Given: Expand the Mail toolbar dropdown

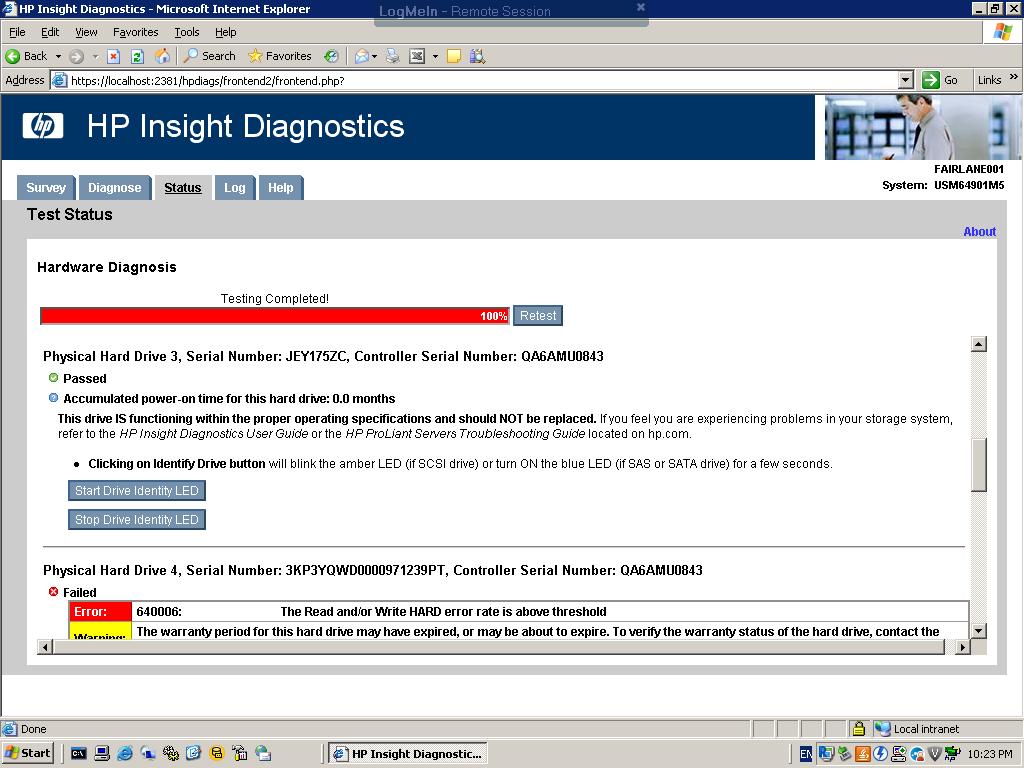Looking at the screenshot, I should coord(374,56).
